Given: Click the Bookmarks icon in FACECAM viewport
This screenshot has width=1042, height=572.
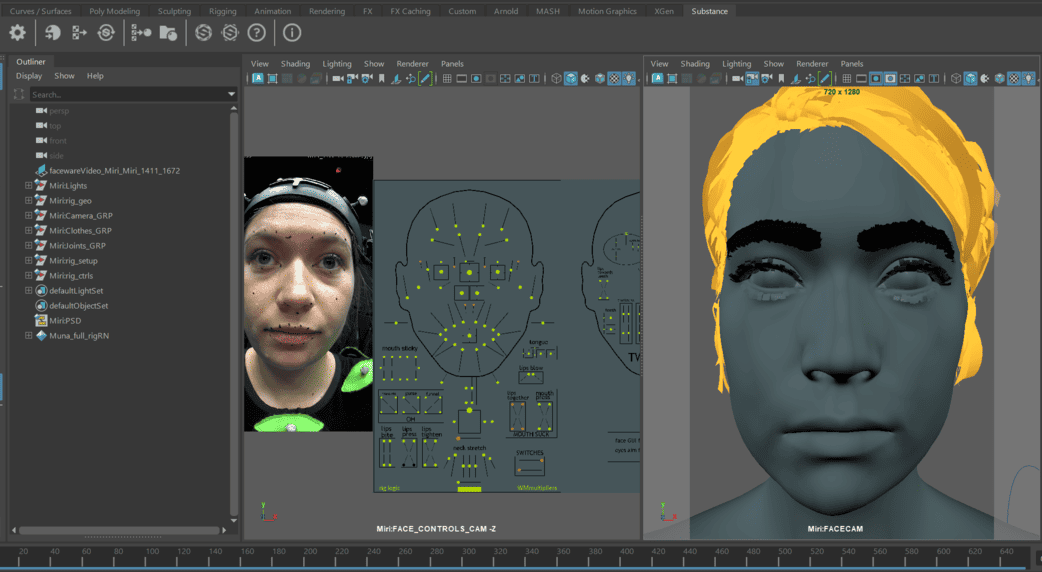Looking at the screenshot, I should pyautogui.click(x=781, y=78).
